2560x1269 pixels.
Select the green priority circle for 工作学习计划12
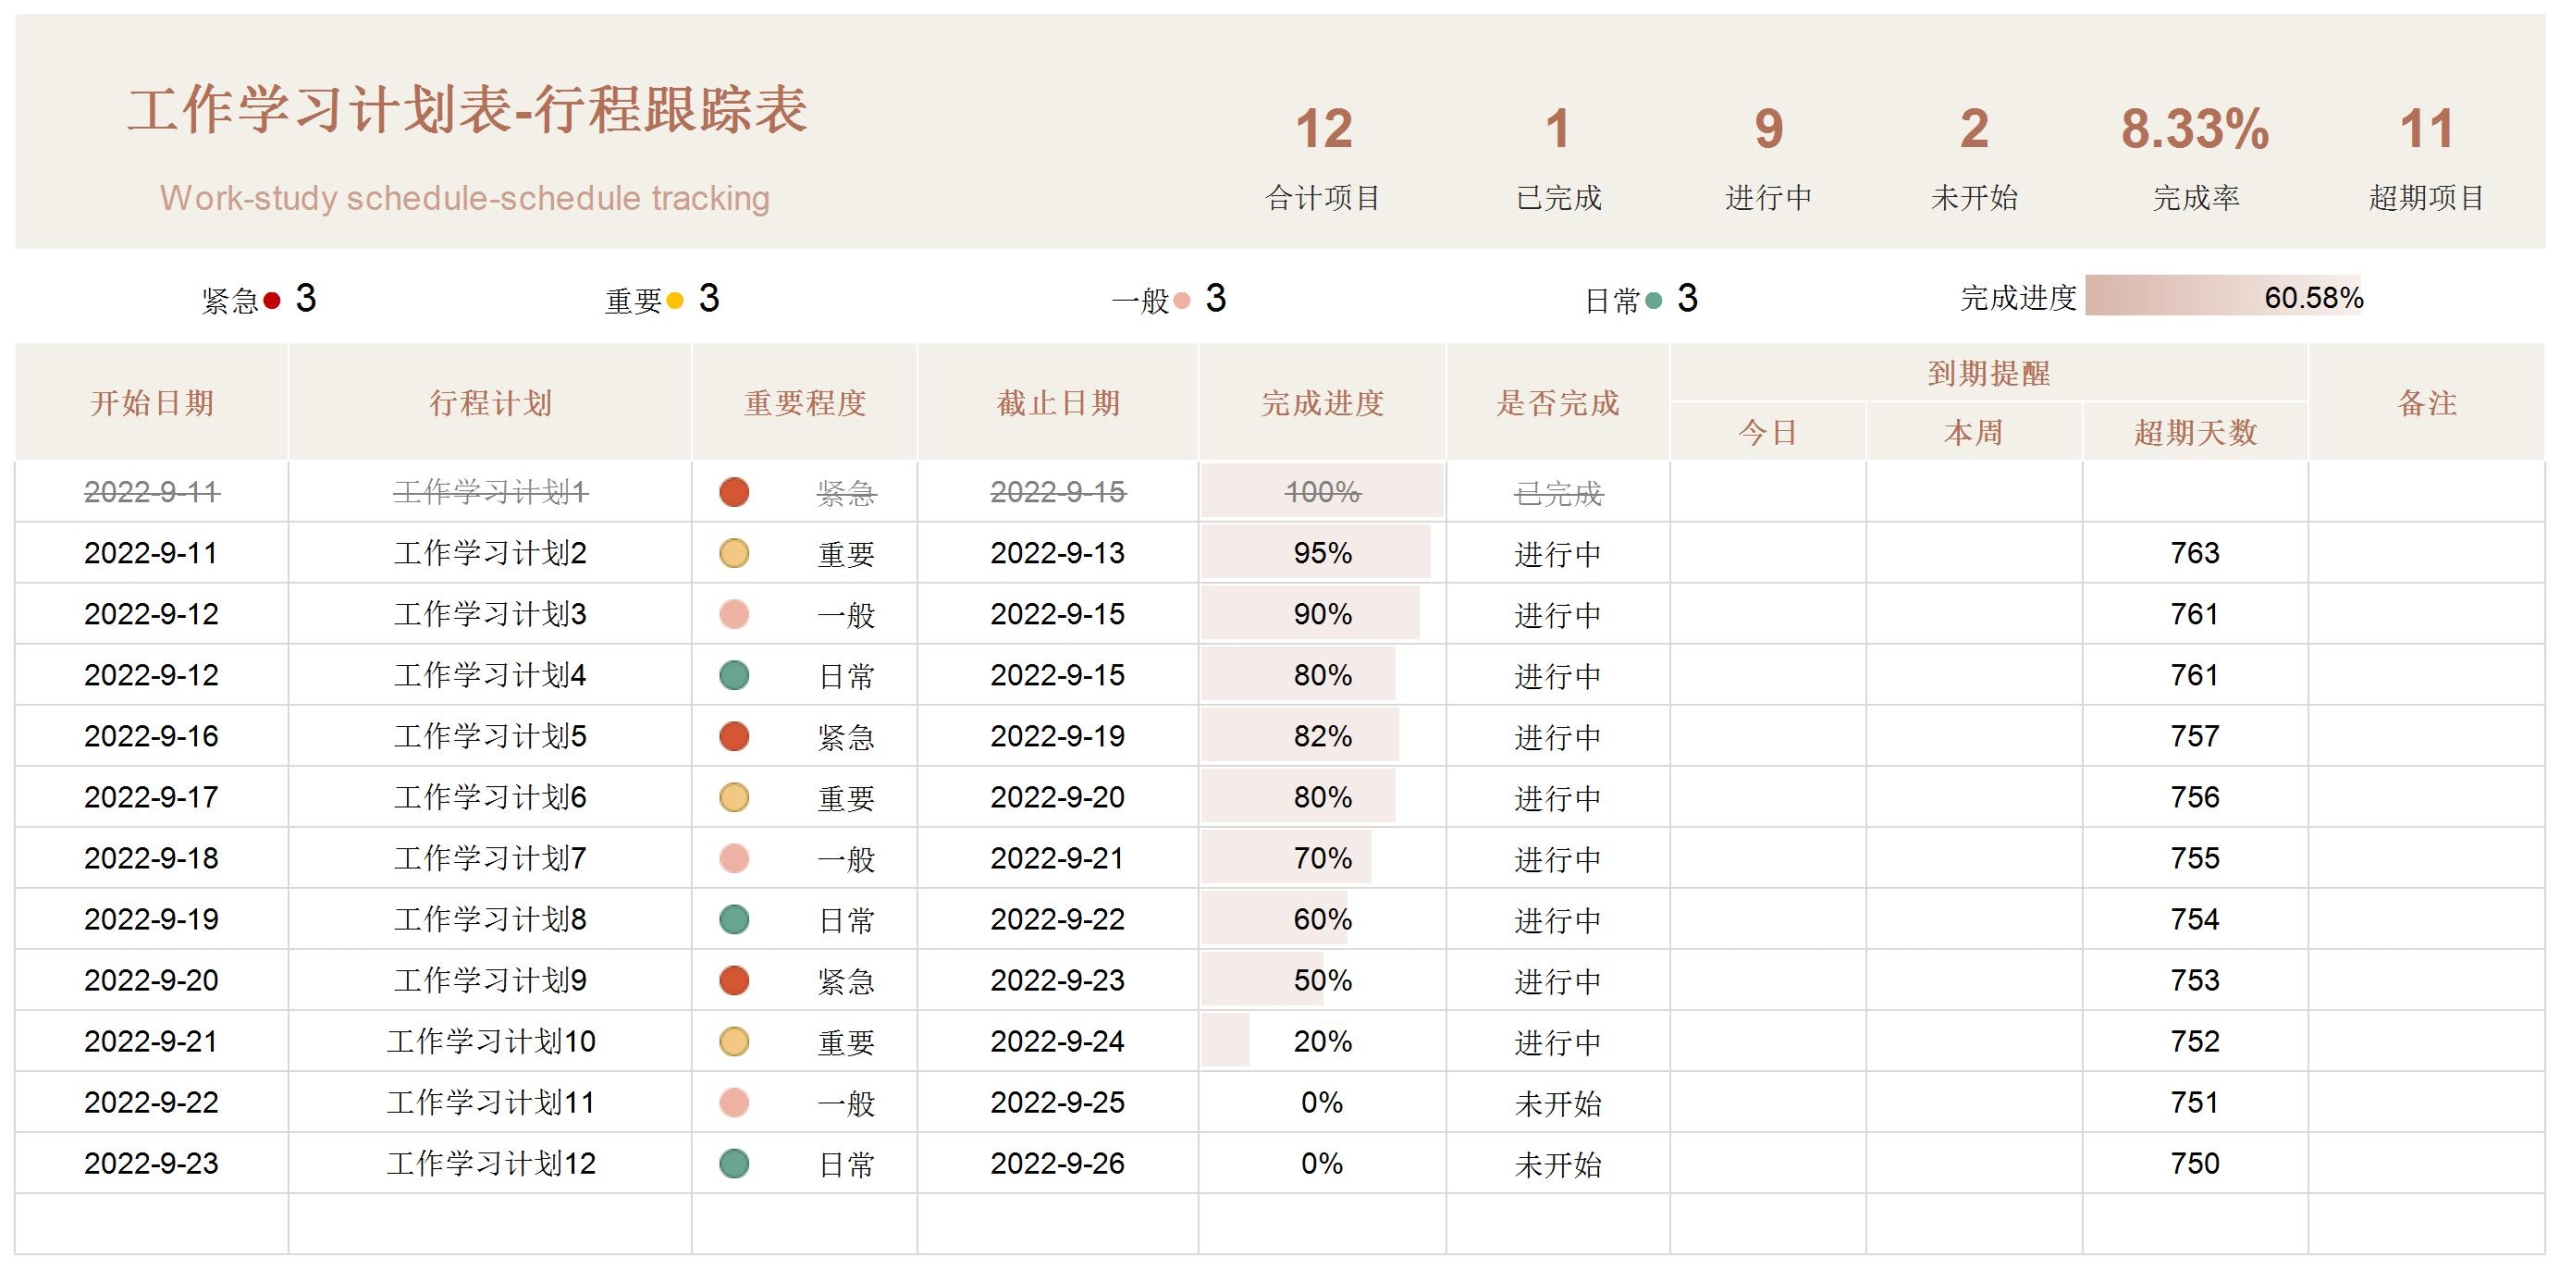coord(734,1163)
